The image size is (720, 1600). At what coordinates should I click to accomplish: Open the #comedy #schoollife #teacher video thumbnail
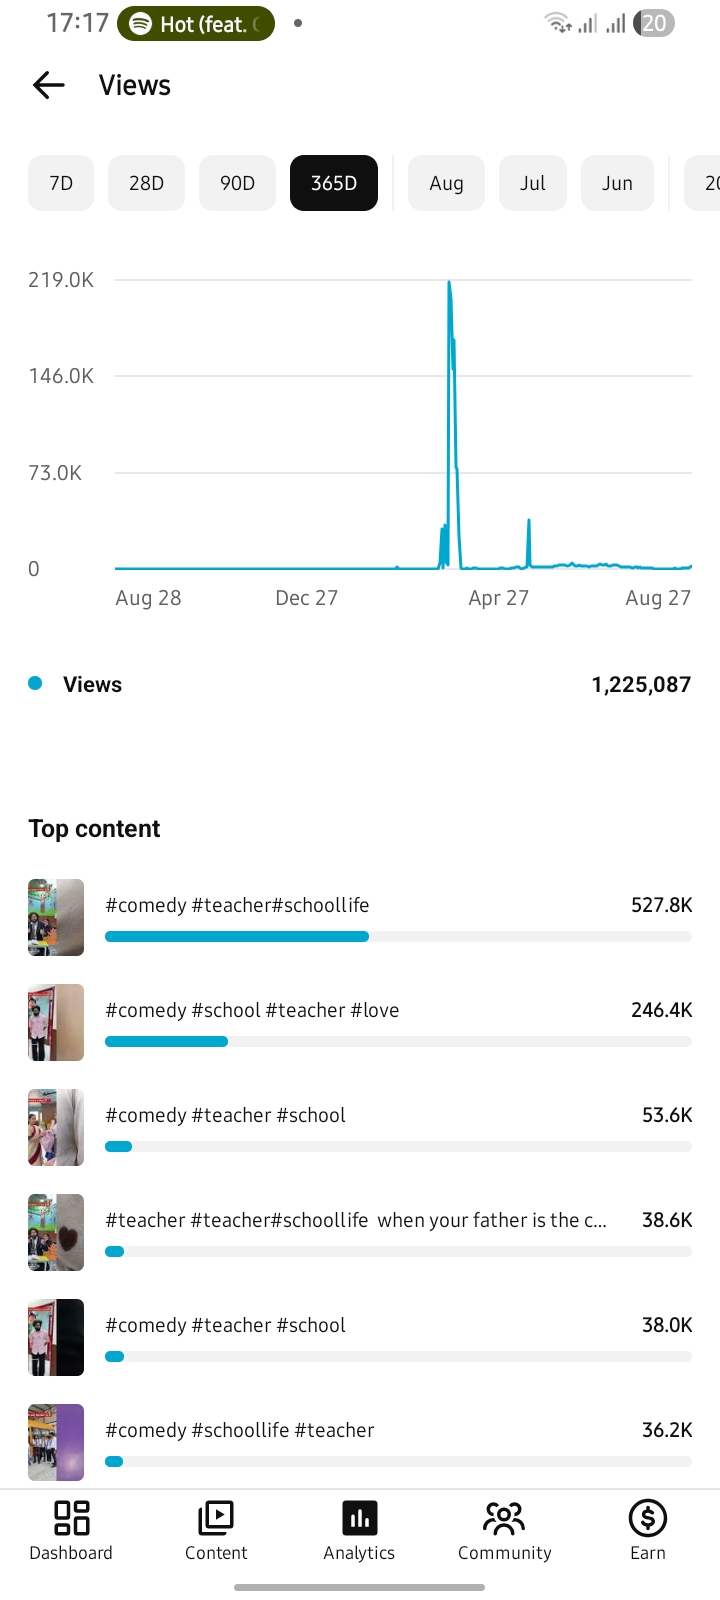56,1443
